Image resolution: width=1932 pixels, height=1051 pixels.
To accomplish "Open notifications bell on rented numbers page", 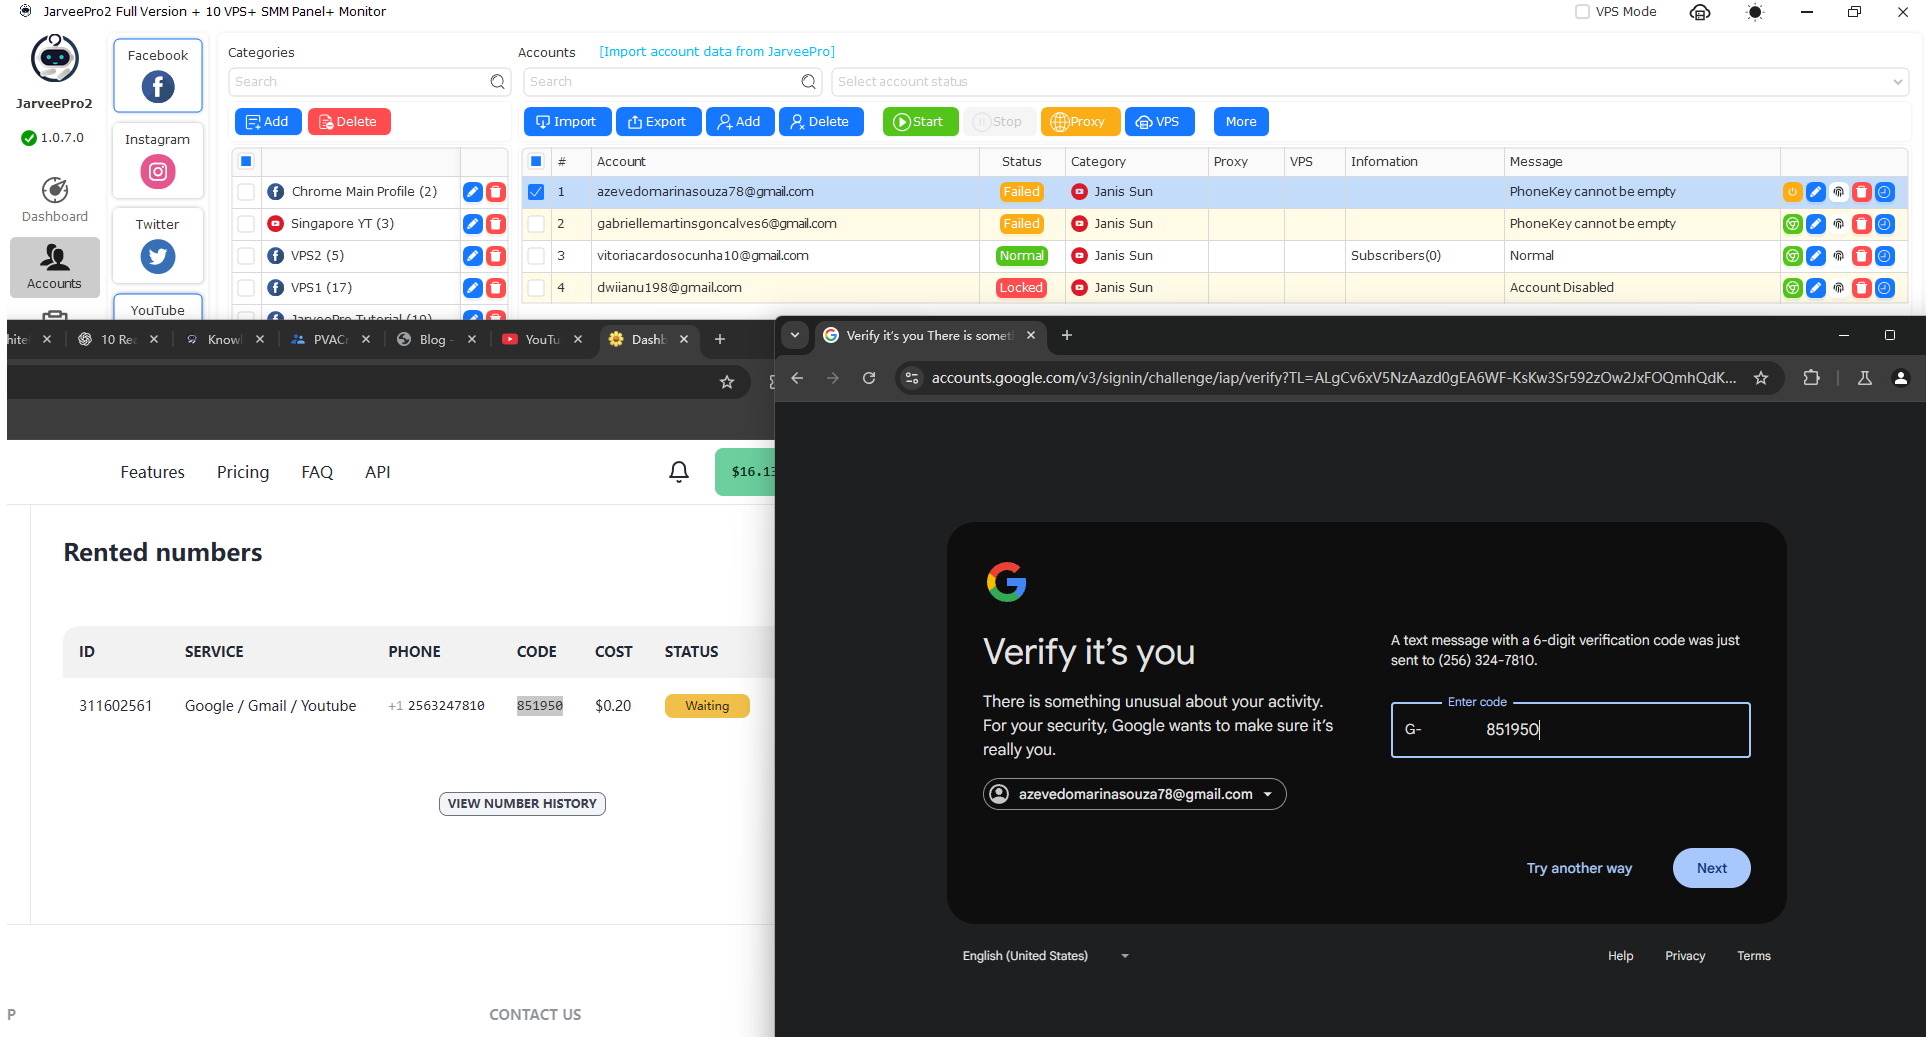I will click(679, 472).
